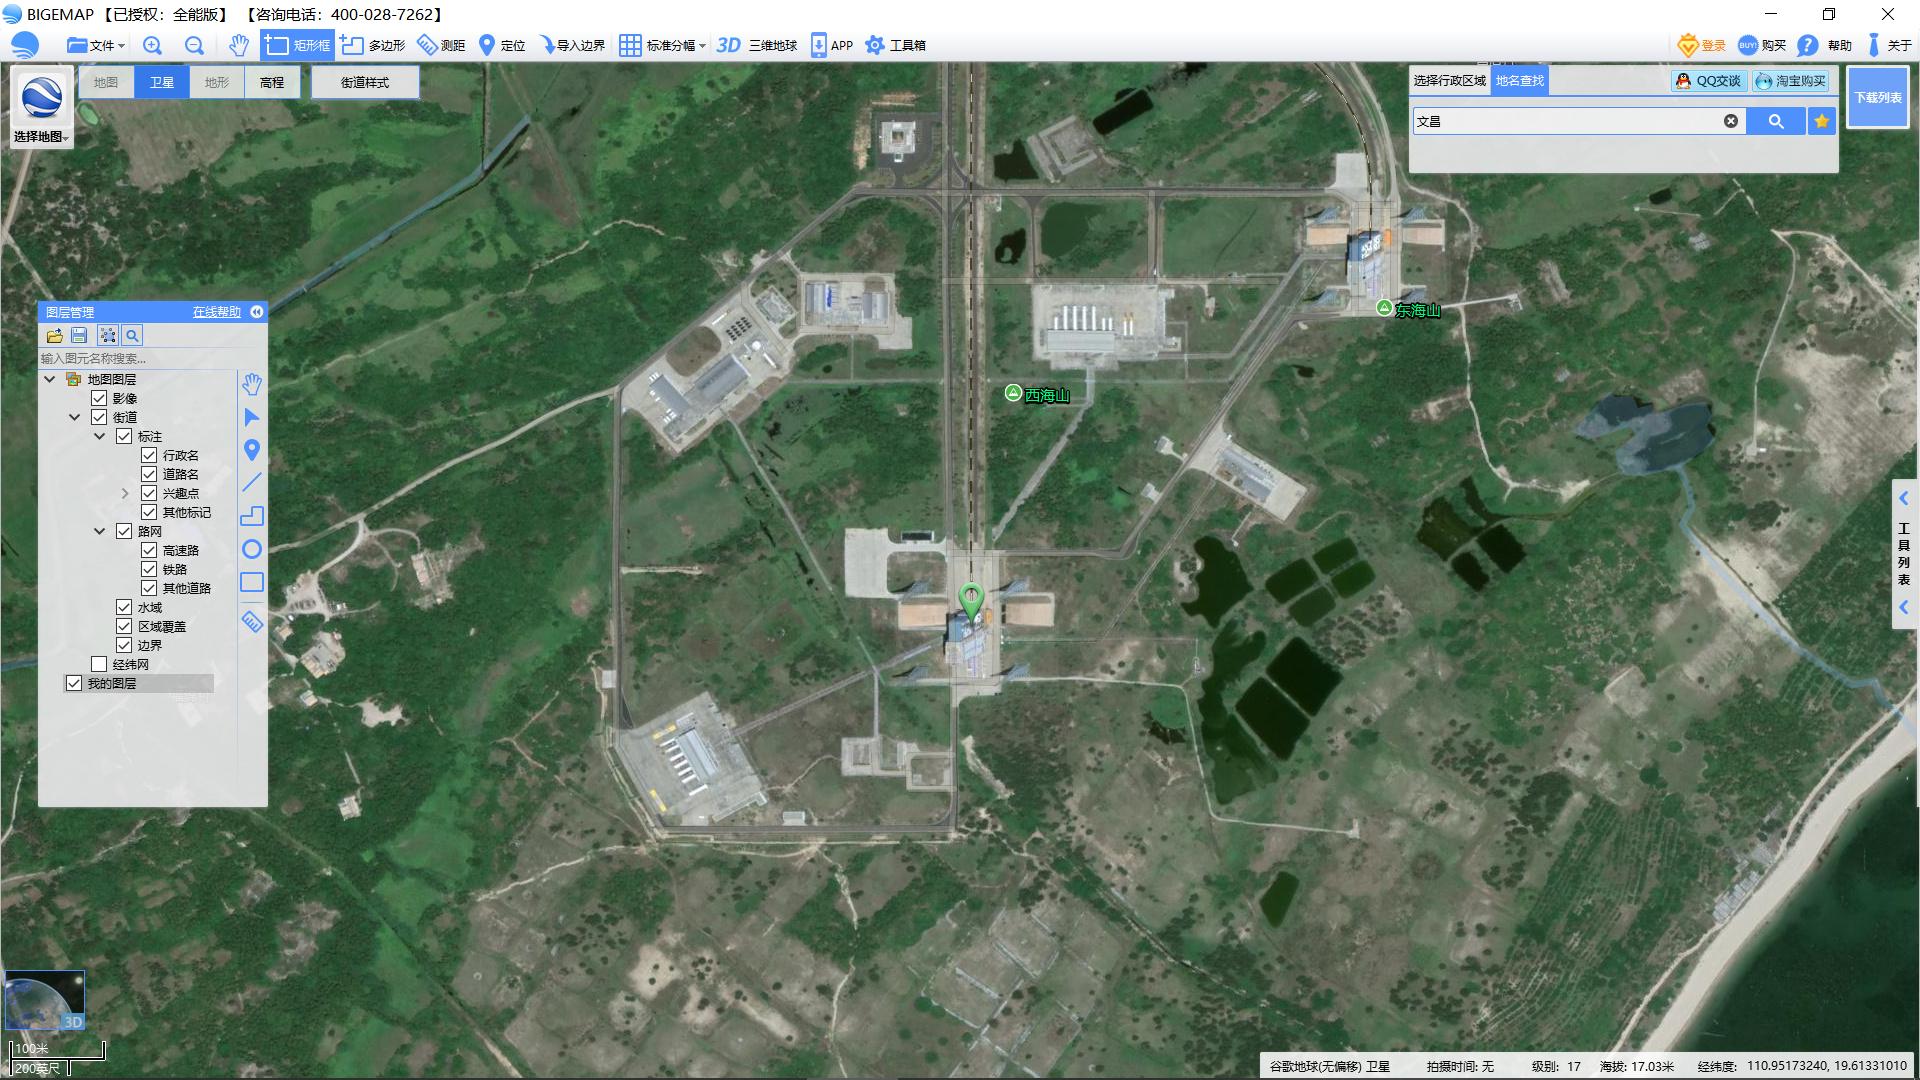Screen dimensions: 1920x1080
Task: Toggle the 水域 water layer checkbox
Action: [x=124, y=607]
